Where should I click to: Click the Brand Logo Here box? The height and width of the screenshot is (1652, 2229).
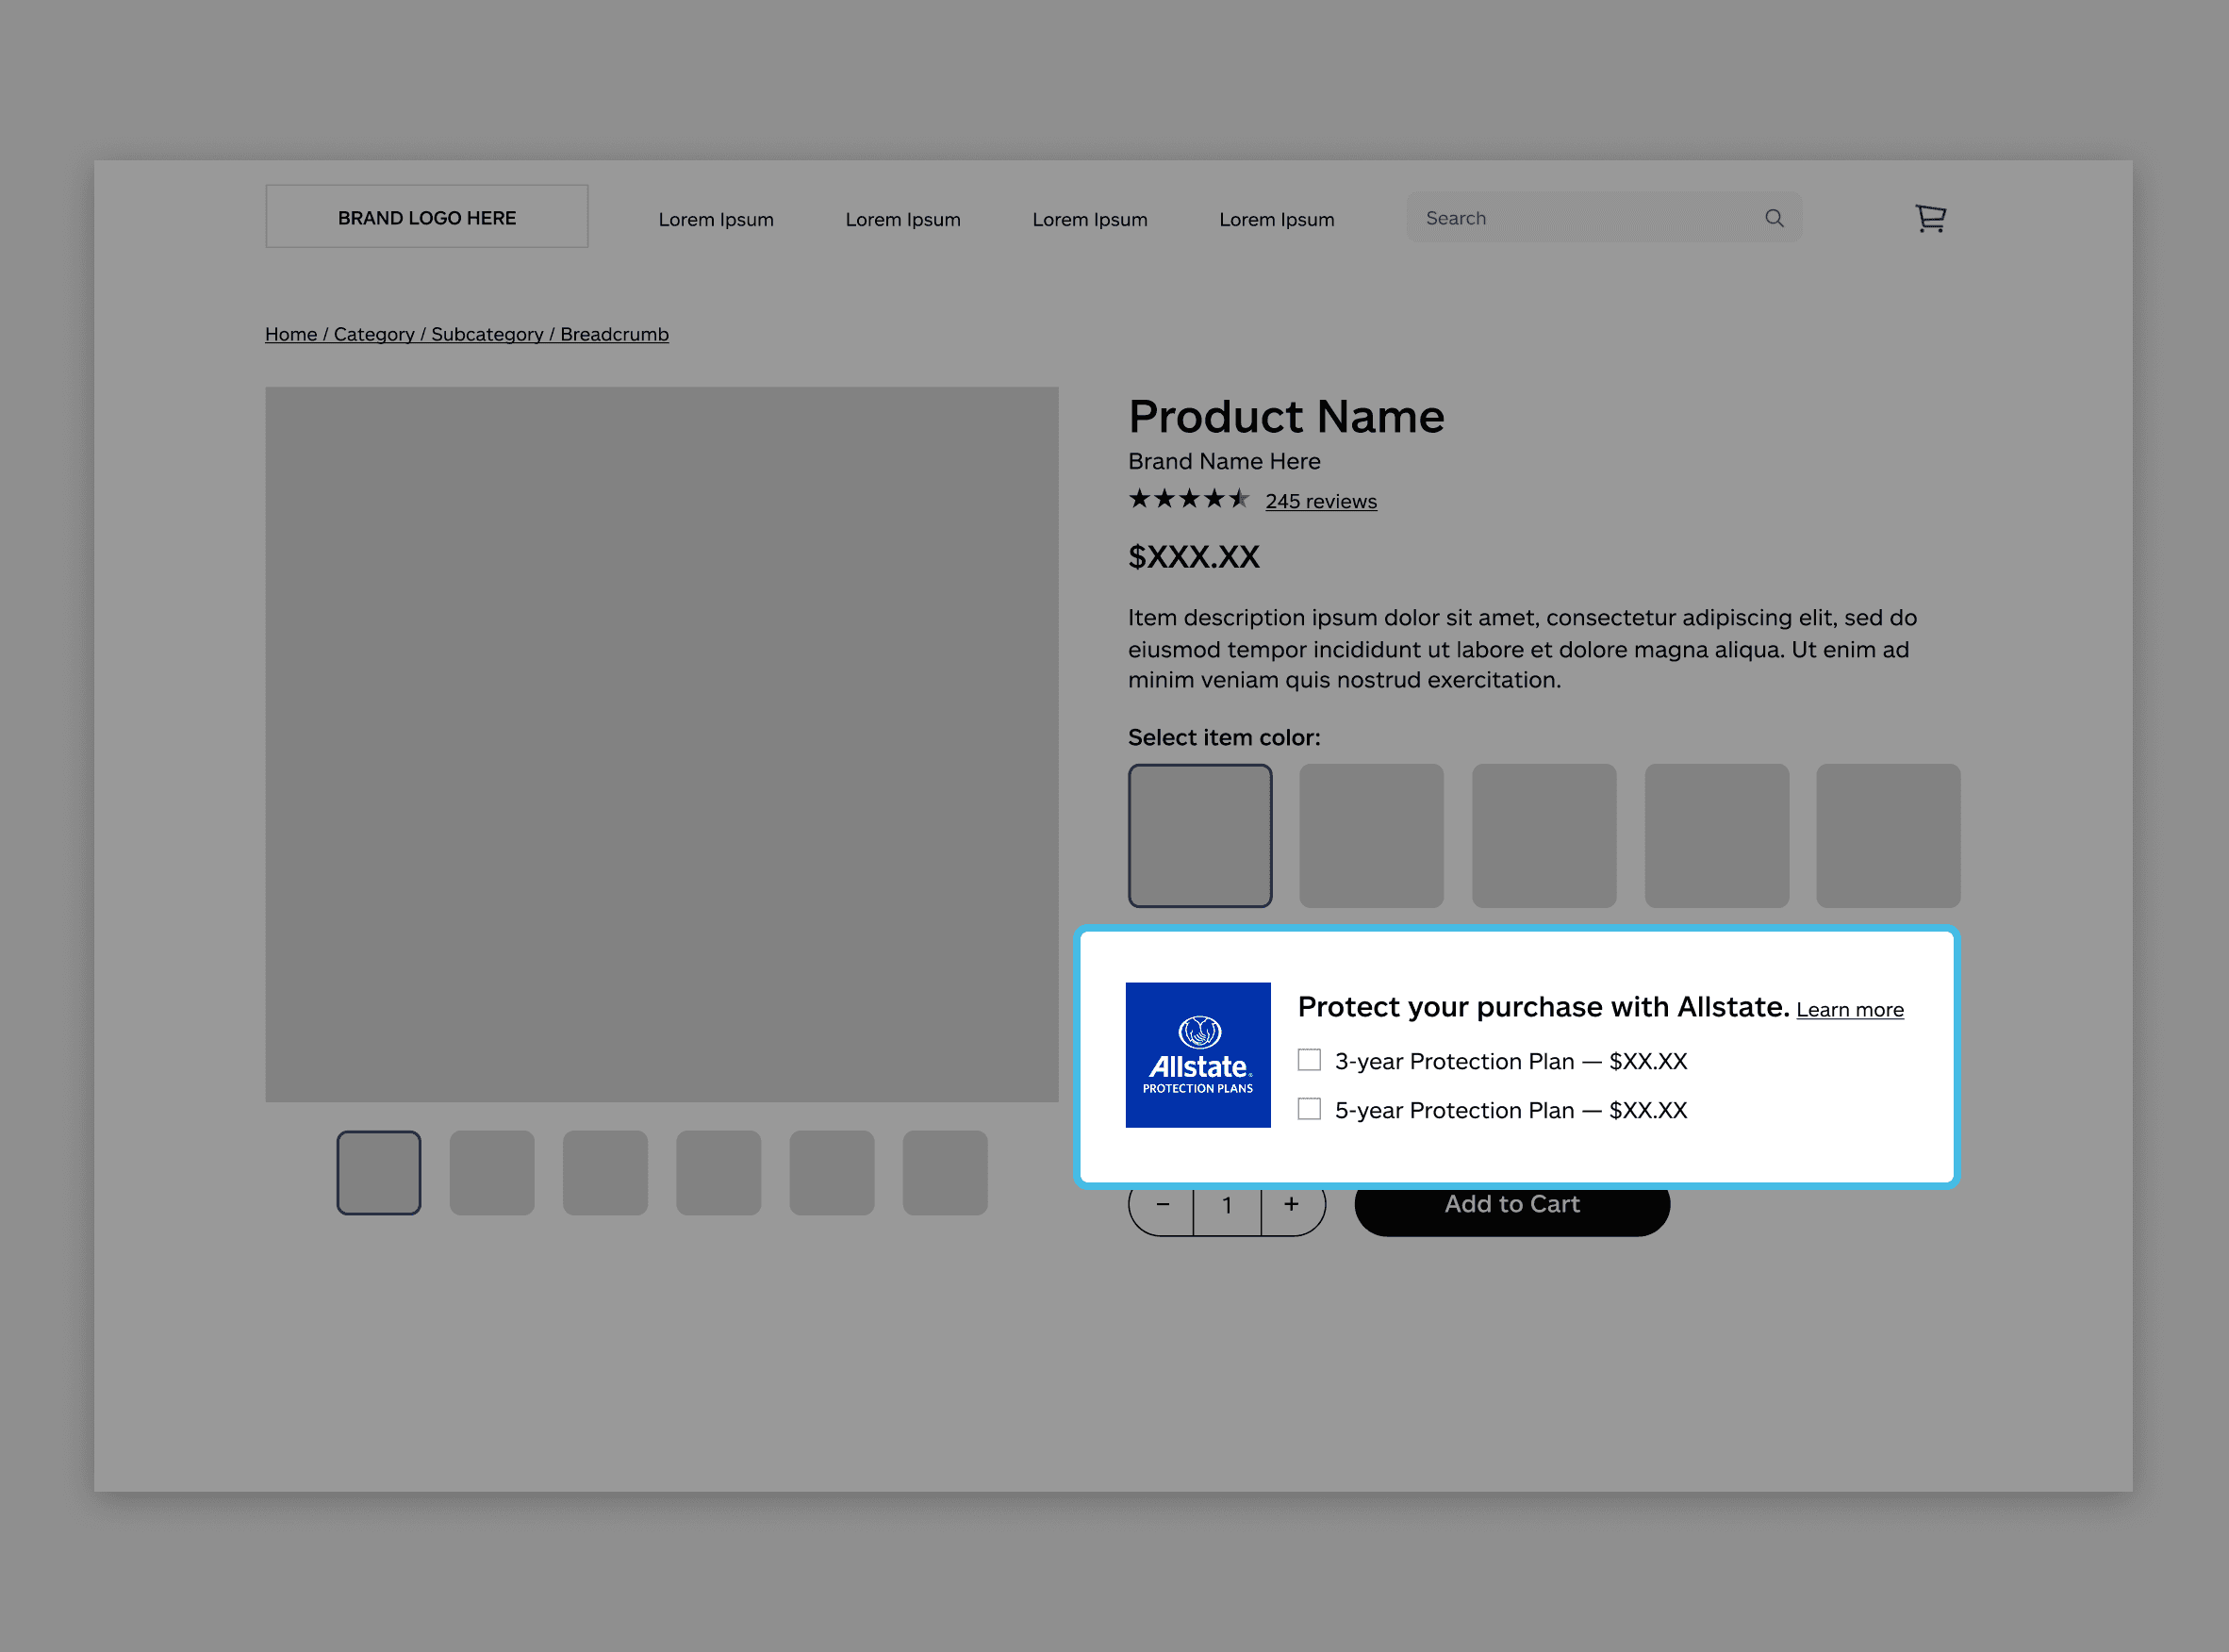pyautogui.click(x=427, y=216)
